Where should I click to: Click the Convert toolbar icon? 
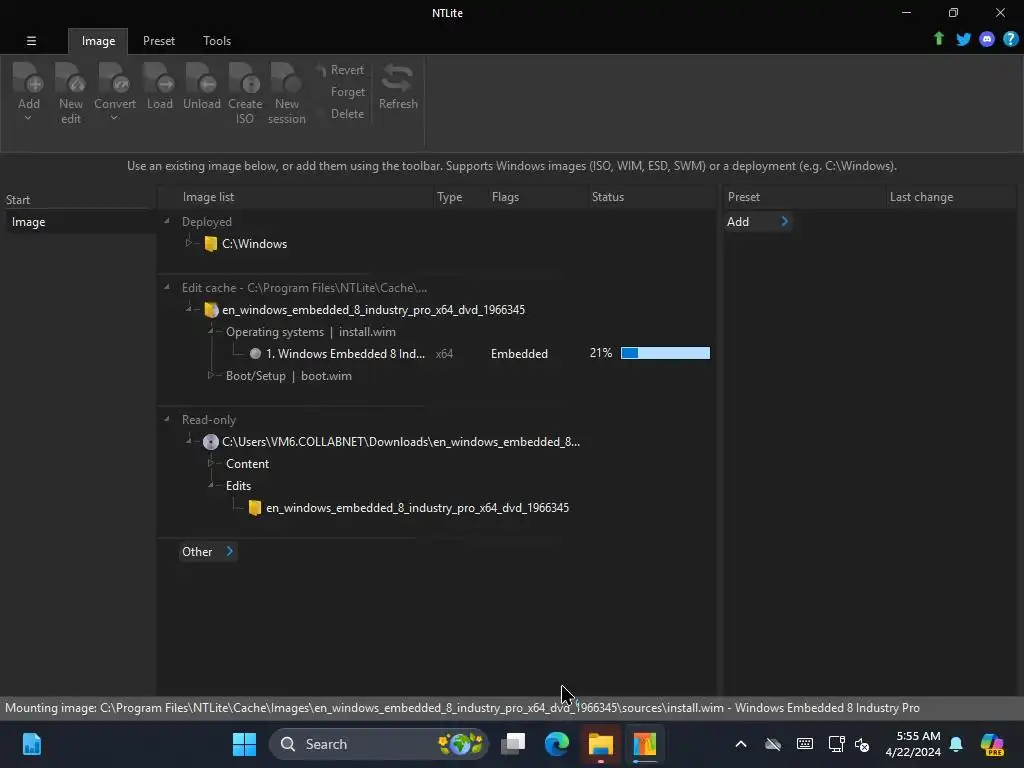(114, 78)
